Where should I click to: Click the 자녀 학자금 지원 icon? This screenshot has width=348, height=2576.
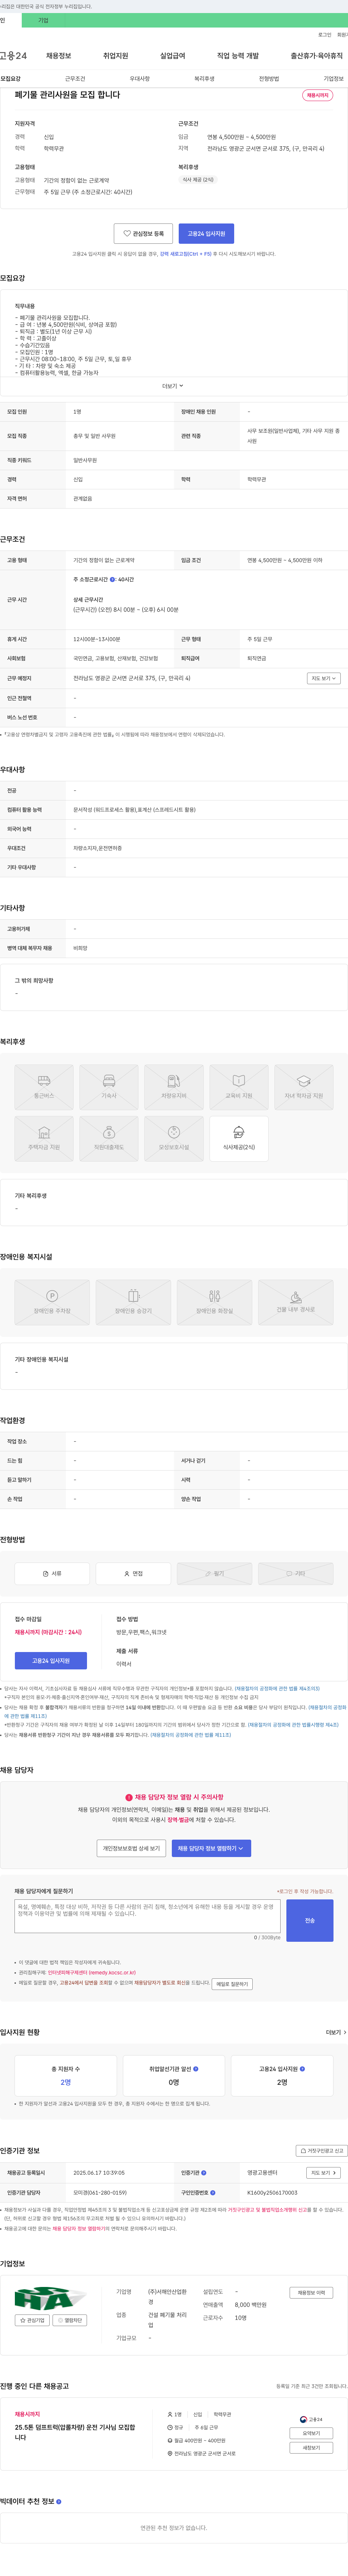(x=304, y=1087)
